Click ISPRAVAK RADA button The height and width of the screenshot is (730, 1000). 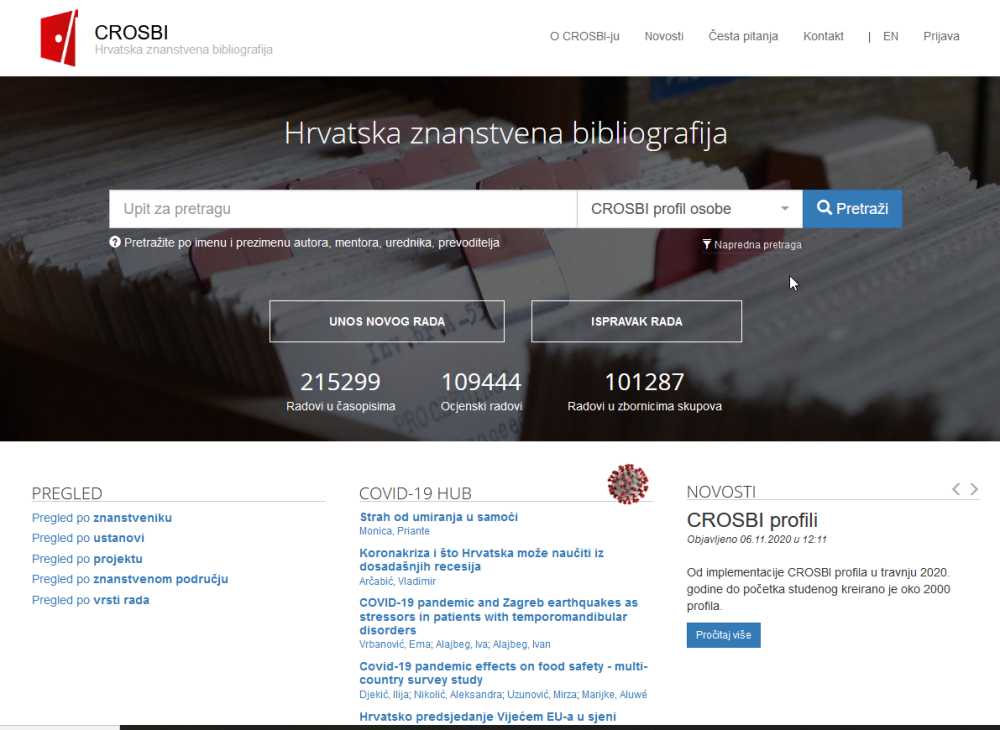(x=636, y=321)
